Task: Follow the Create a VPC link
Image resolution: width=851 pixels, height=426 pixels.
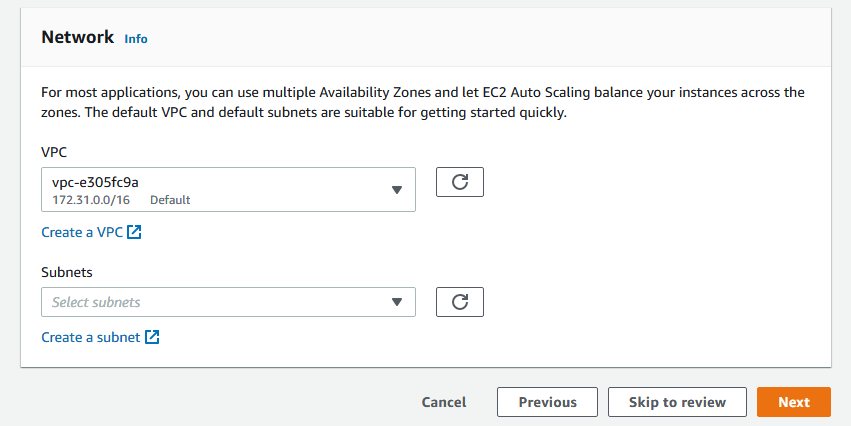Action: 82,232
